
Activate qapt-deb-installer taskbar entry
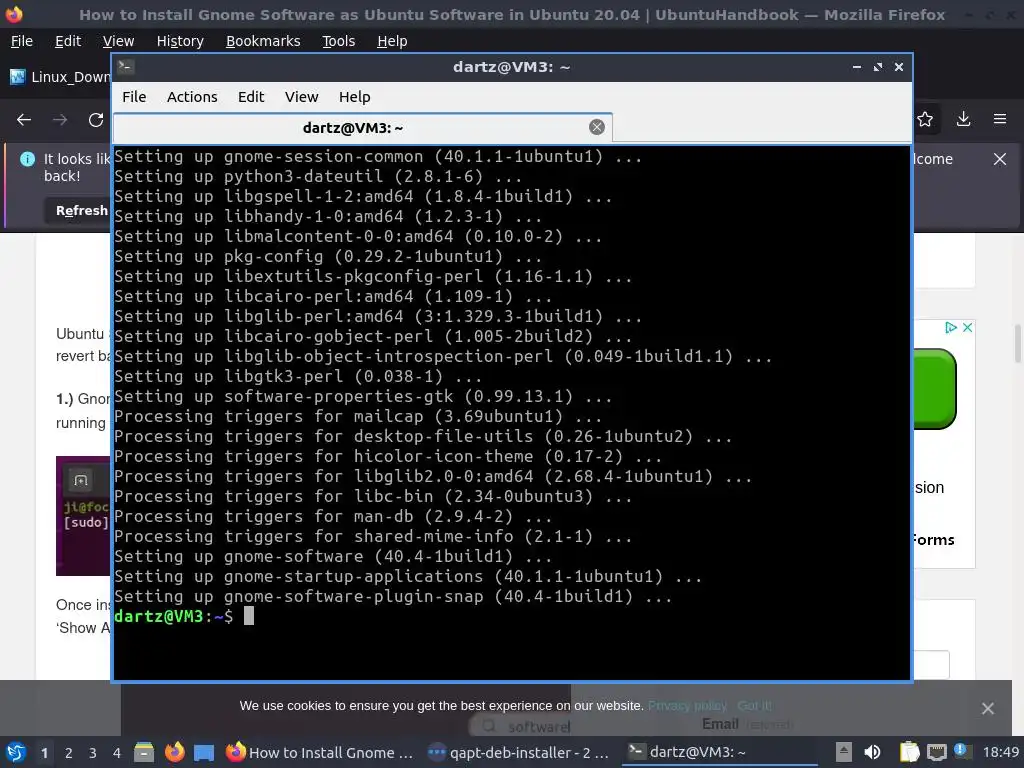click(519, 752)
